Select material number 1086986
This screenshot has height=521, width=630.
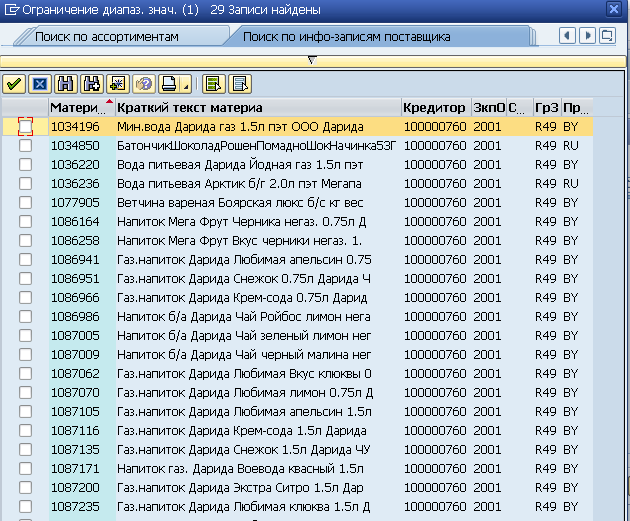[75, 317]
